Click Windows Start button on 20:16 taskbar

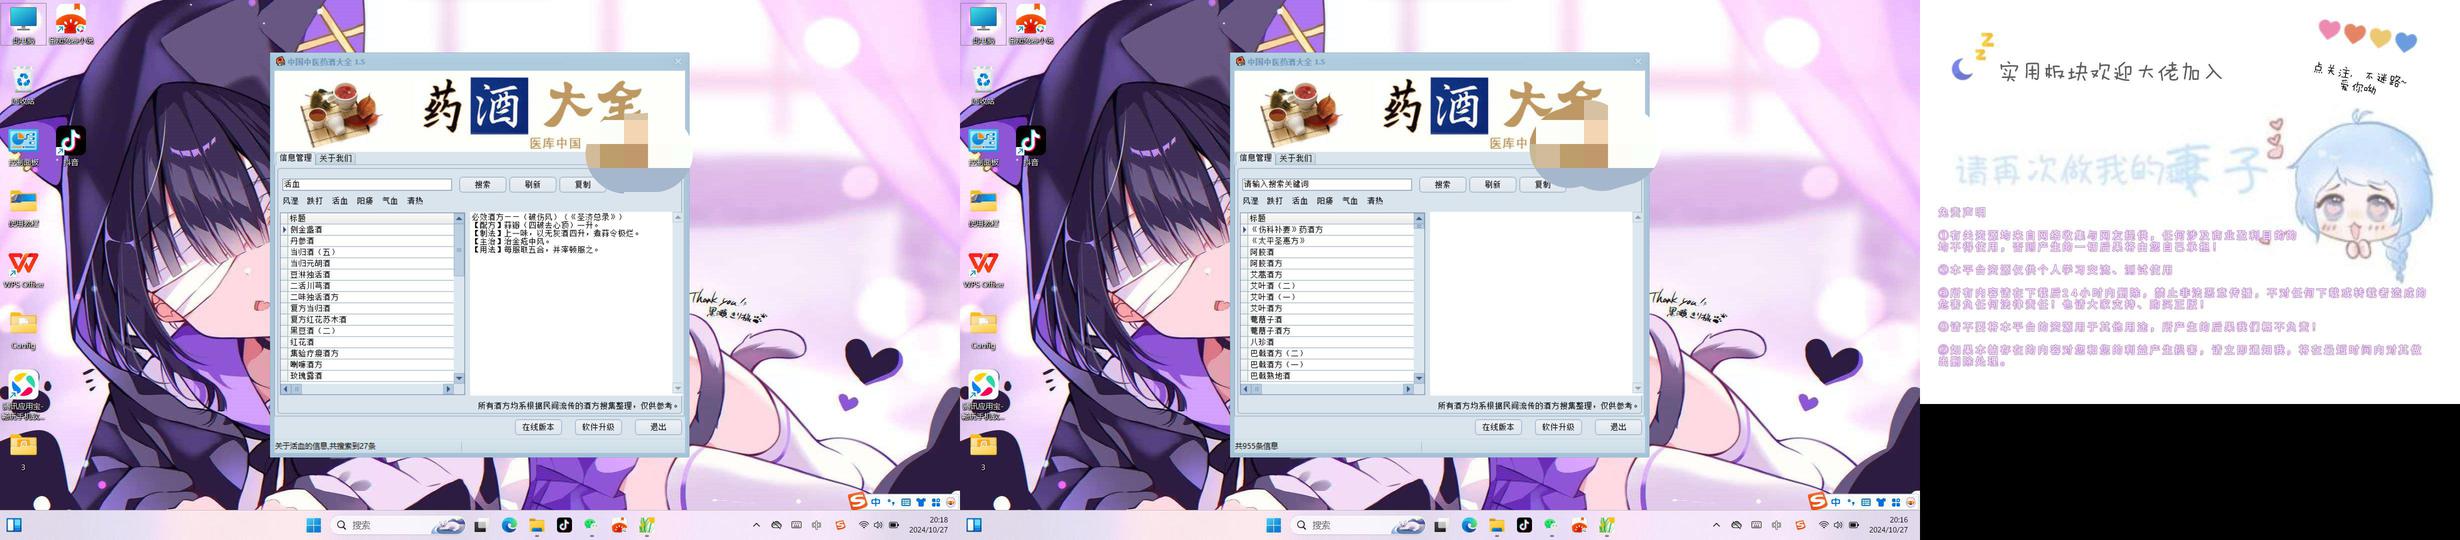click(x=1273, y=525)
